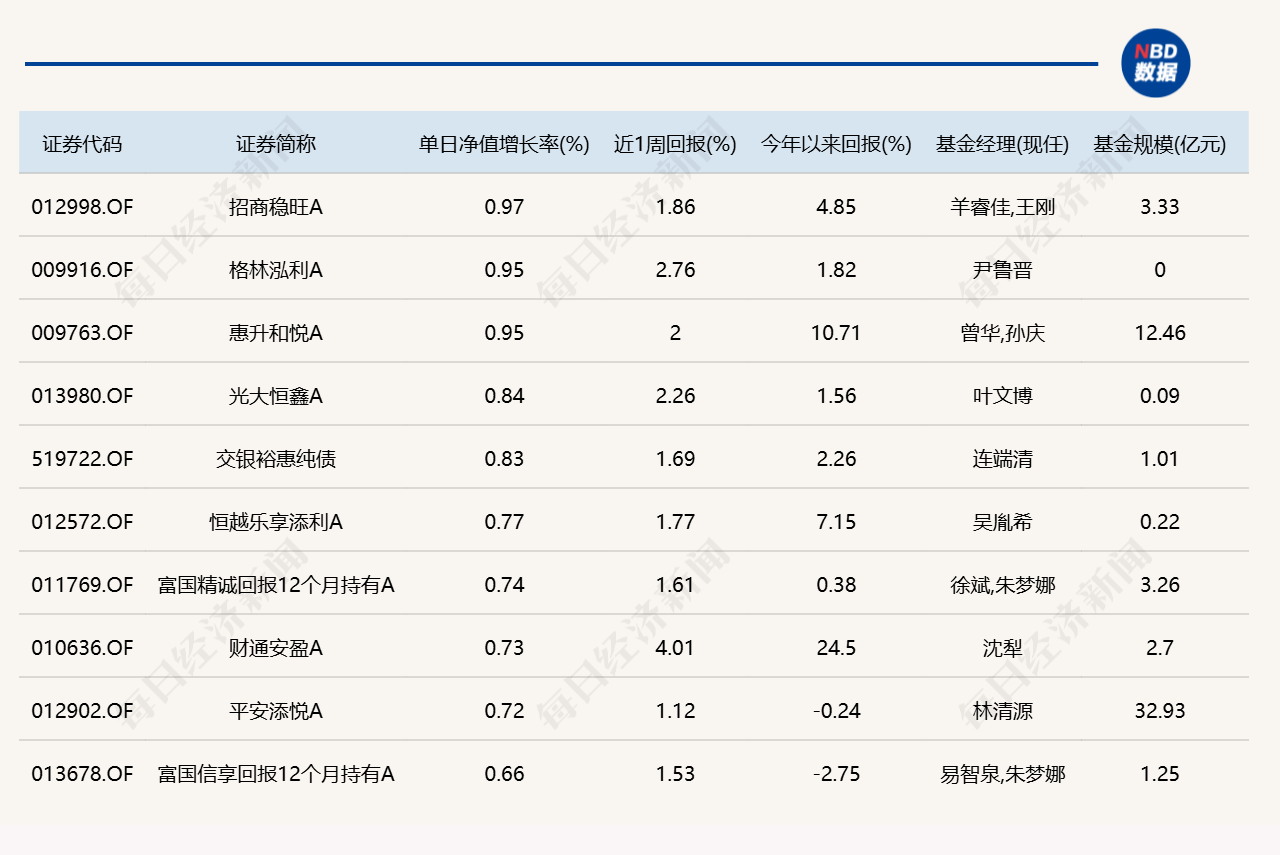The image size is (1280, 855).
Task: Click the NBD数据 logo icon
Action: click(x=1155, y=63)
